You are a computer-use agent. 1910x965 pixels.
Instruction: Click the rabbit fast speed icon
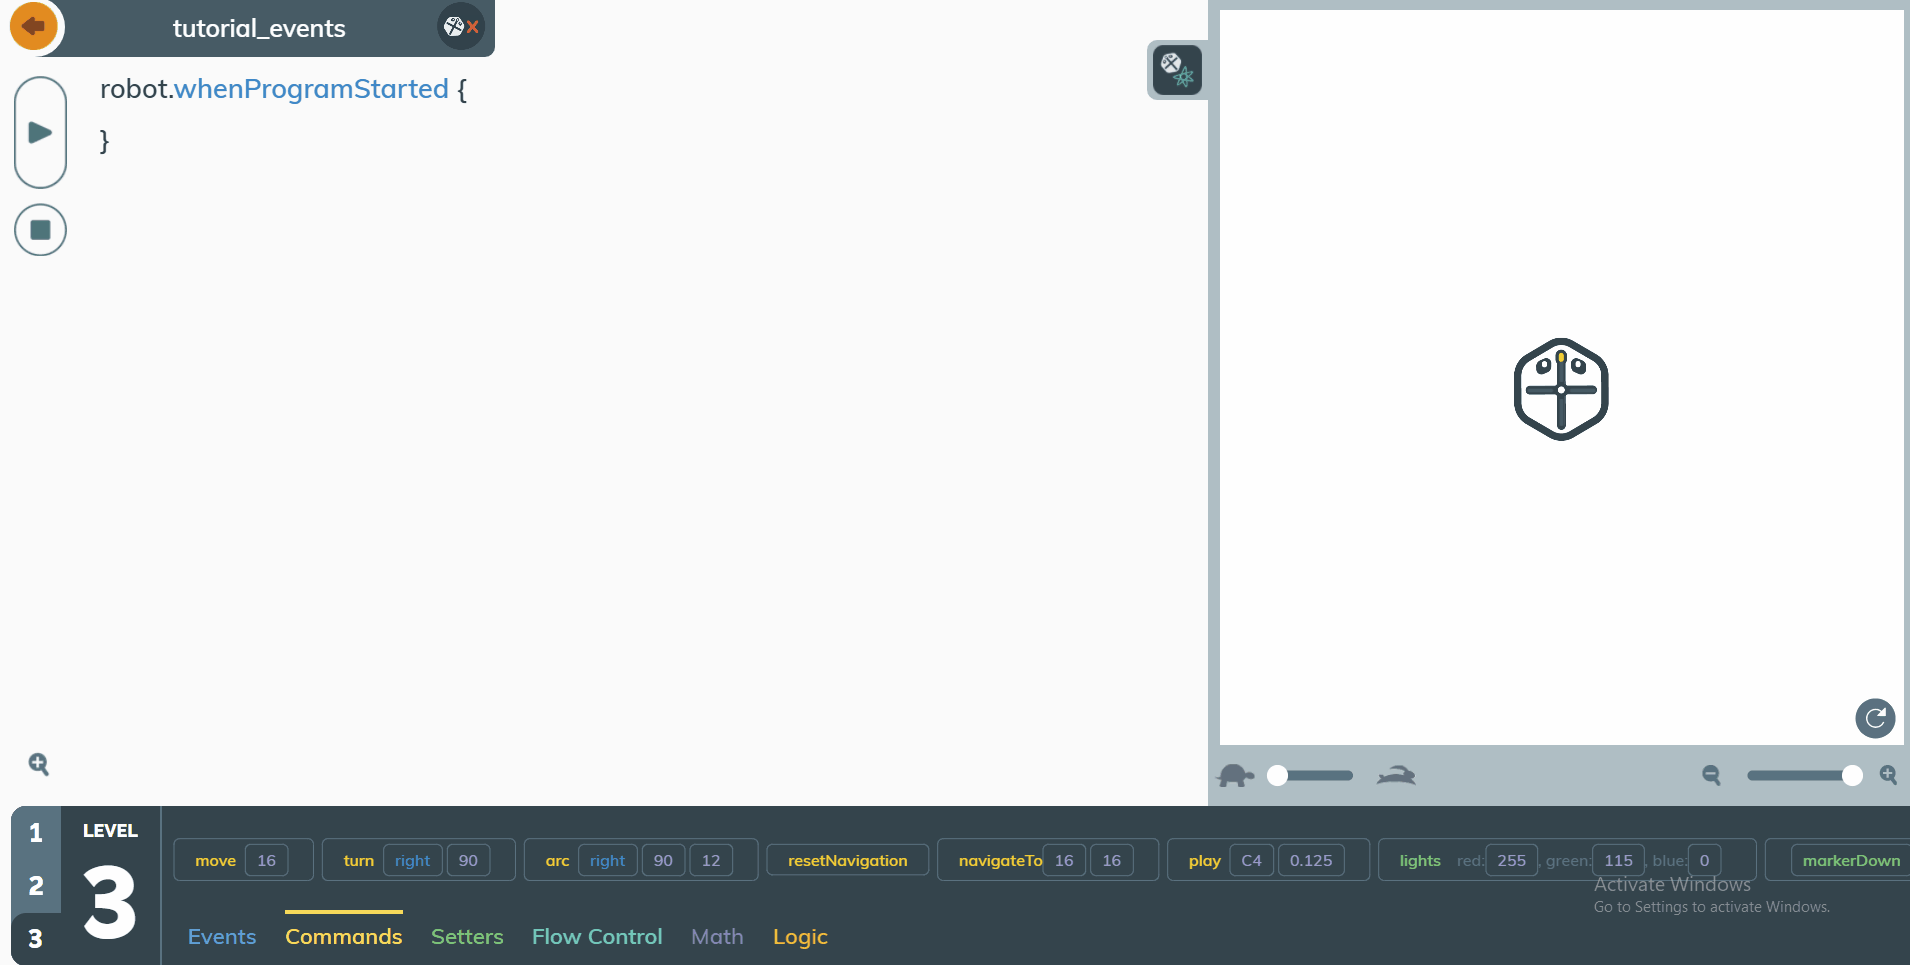coord(1396,776)
